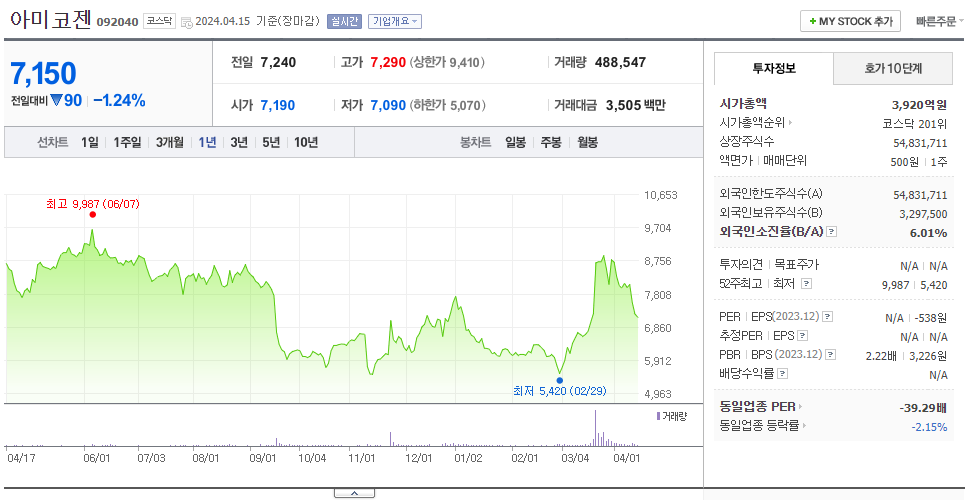The image size is (968, 500).
Task: Click the purple 거래량 legend marker
Action: (657, 416)
